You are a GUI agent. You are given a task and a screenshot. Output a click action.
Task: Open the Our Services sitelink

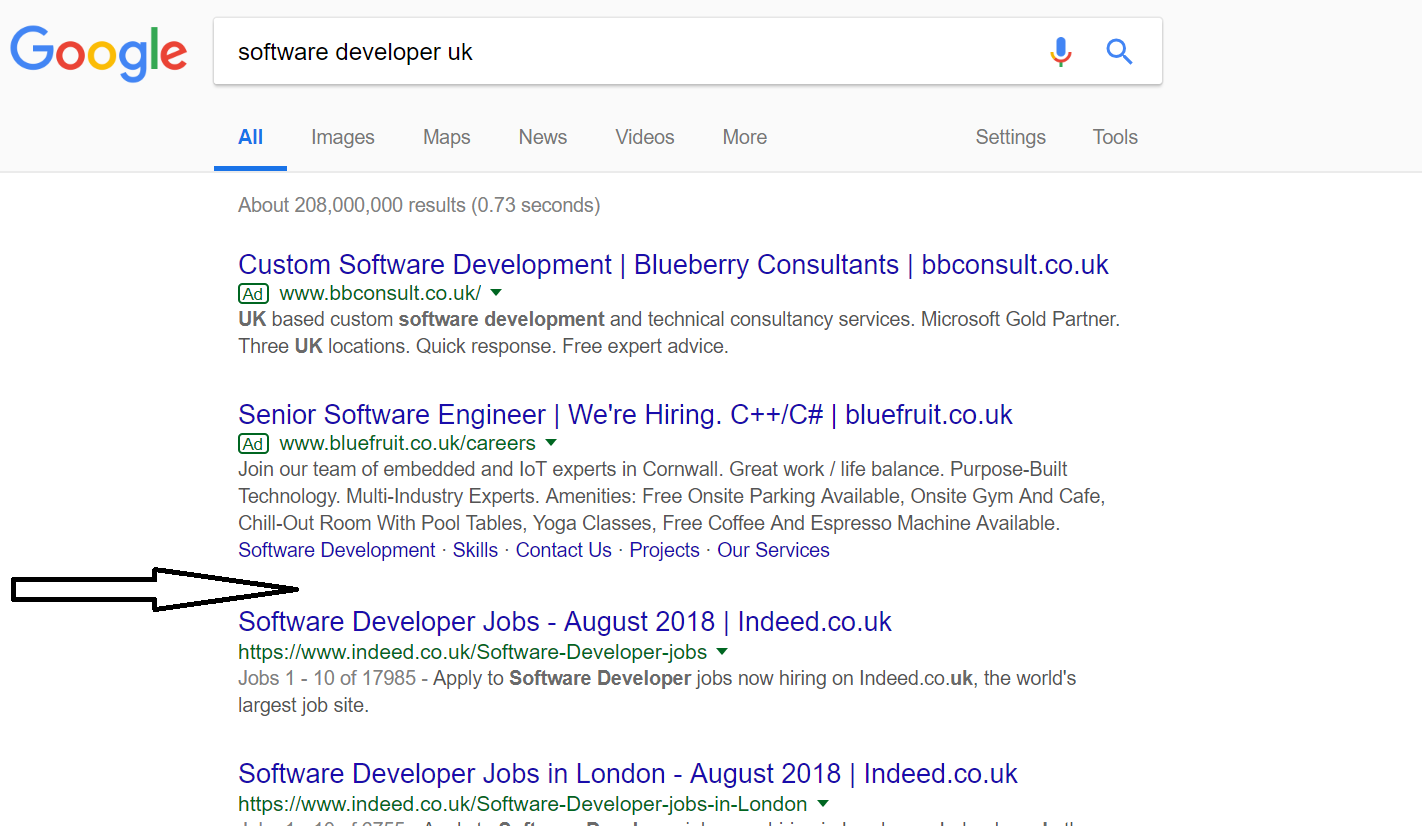773,550
